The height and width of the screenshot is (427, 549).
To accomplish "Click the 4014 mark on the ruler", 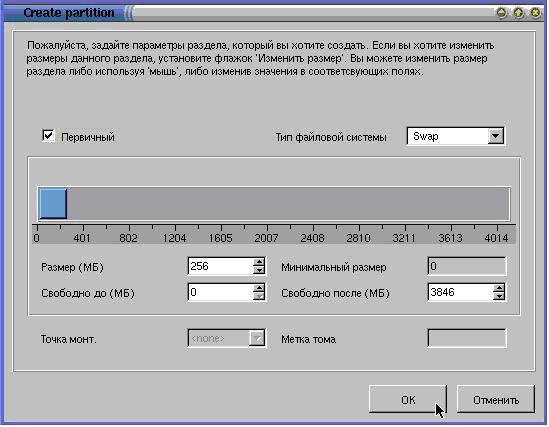I will [496, 238].
